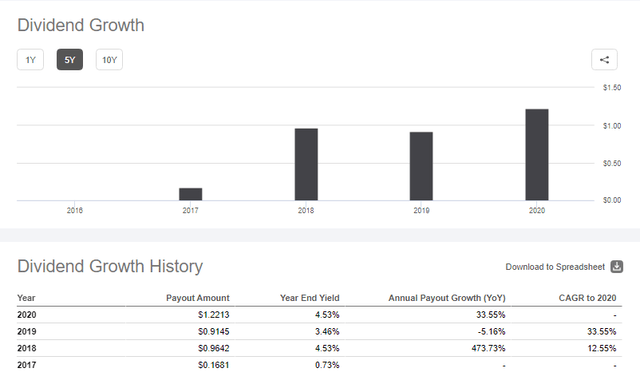The height and width of the screenshot is (388, 640).
Task: Click the 2018 row year cell
Action: 27,348
